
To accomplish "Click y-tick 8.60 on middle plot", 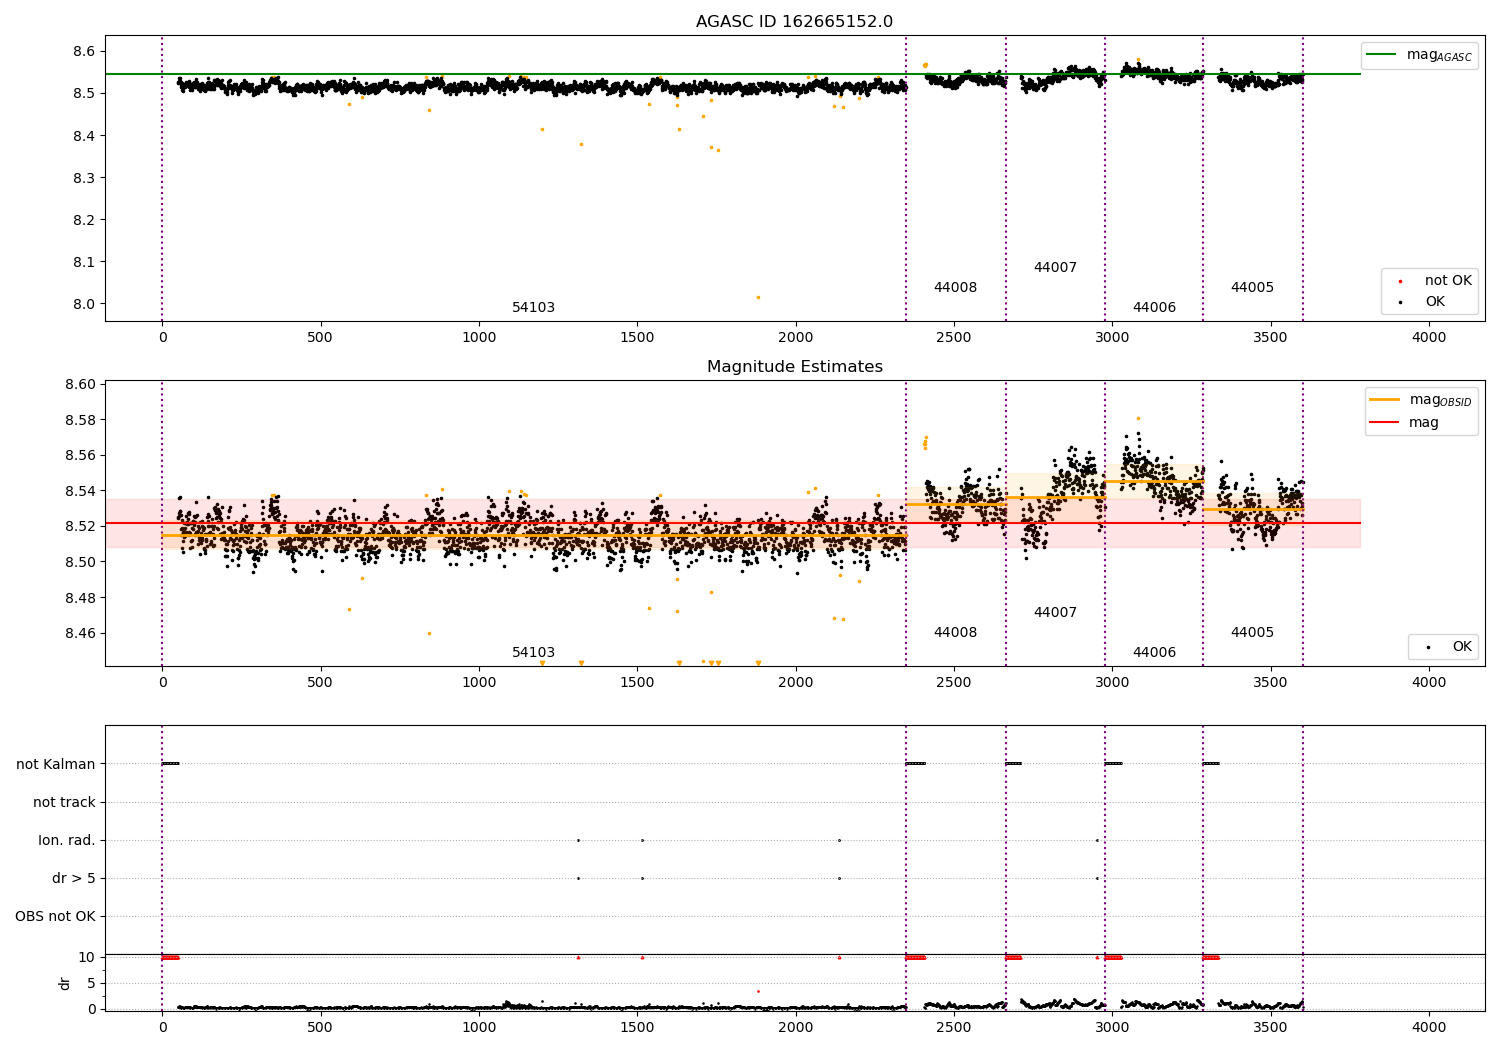I will coord(80,384).
